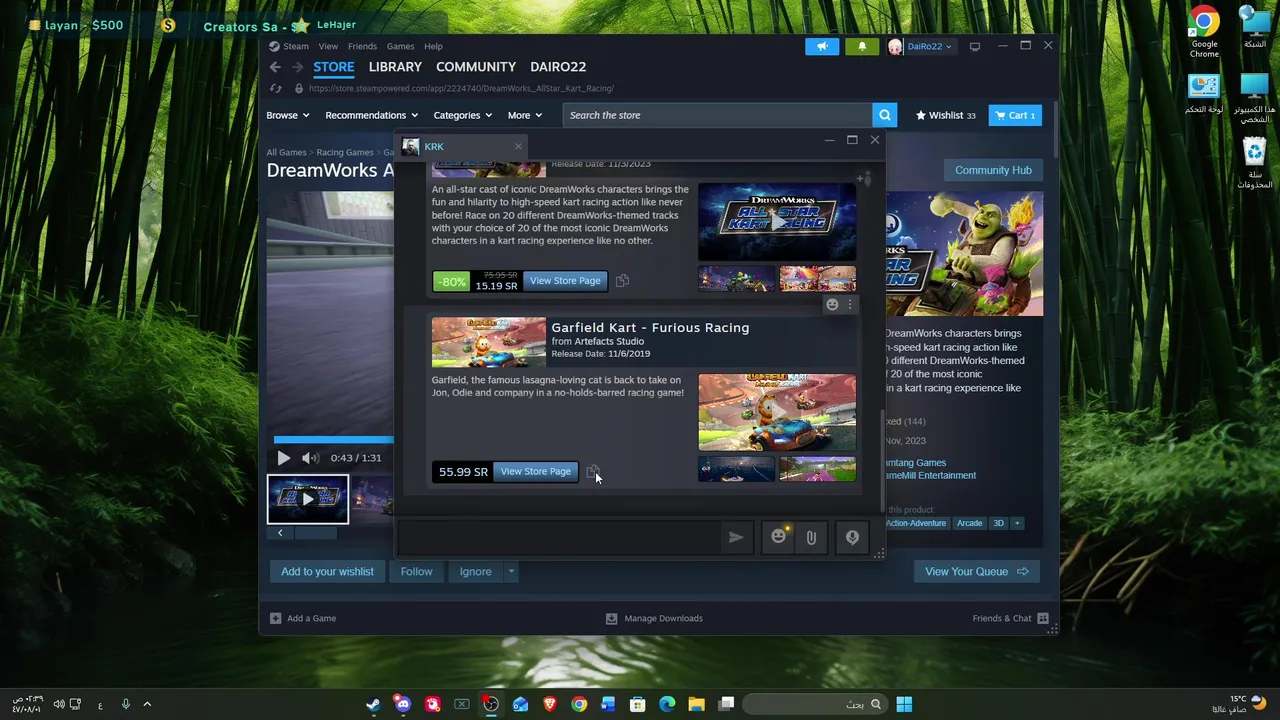Select the Garfield Kart main screenshot thumbnail
The height and width of the screenshot is (720, 1280).
coord(777,413)
